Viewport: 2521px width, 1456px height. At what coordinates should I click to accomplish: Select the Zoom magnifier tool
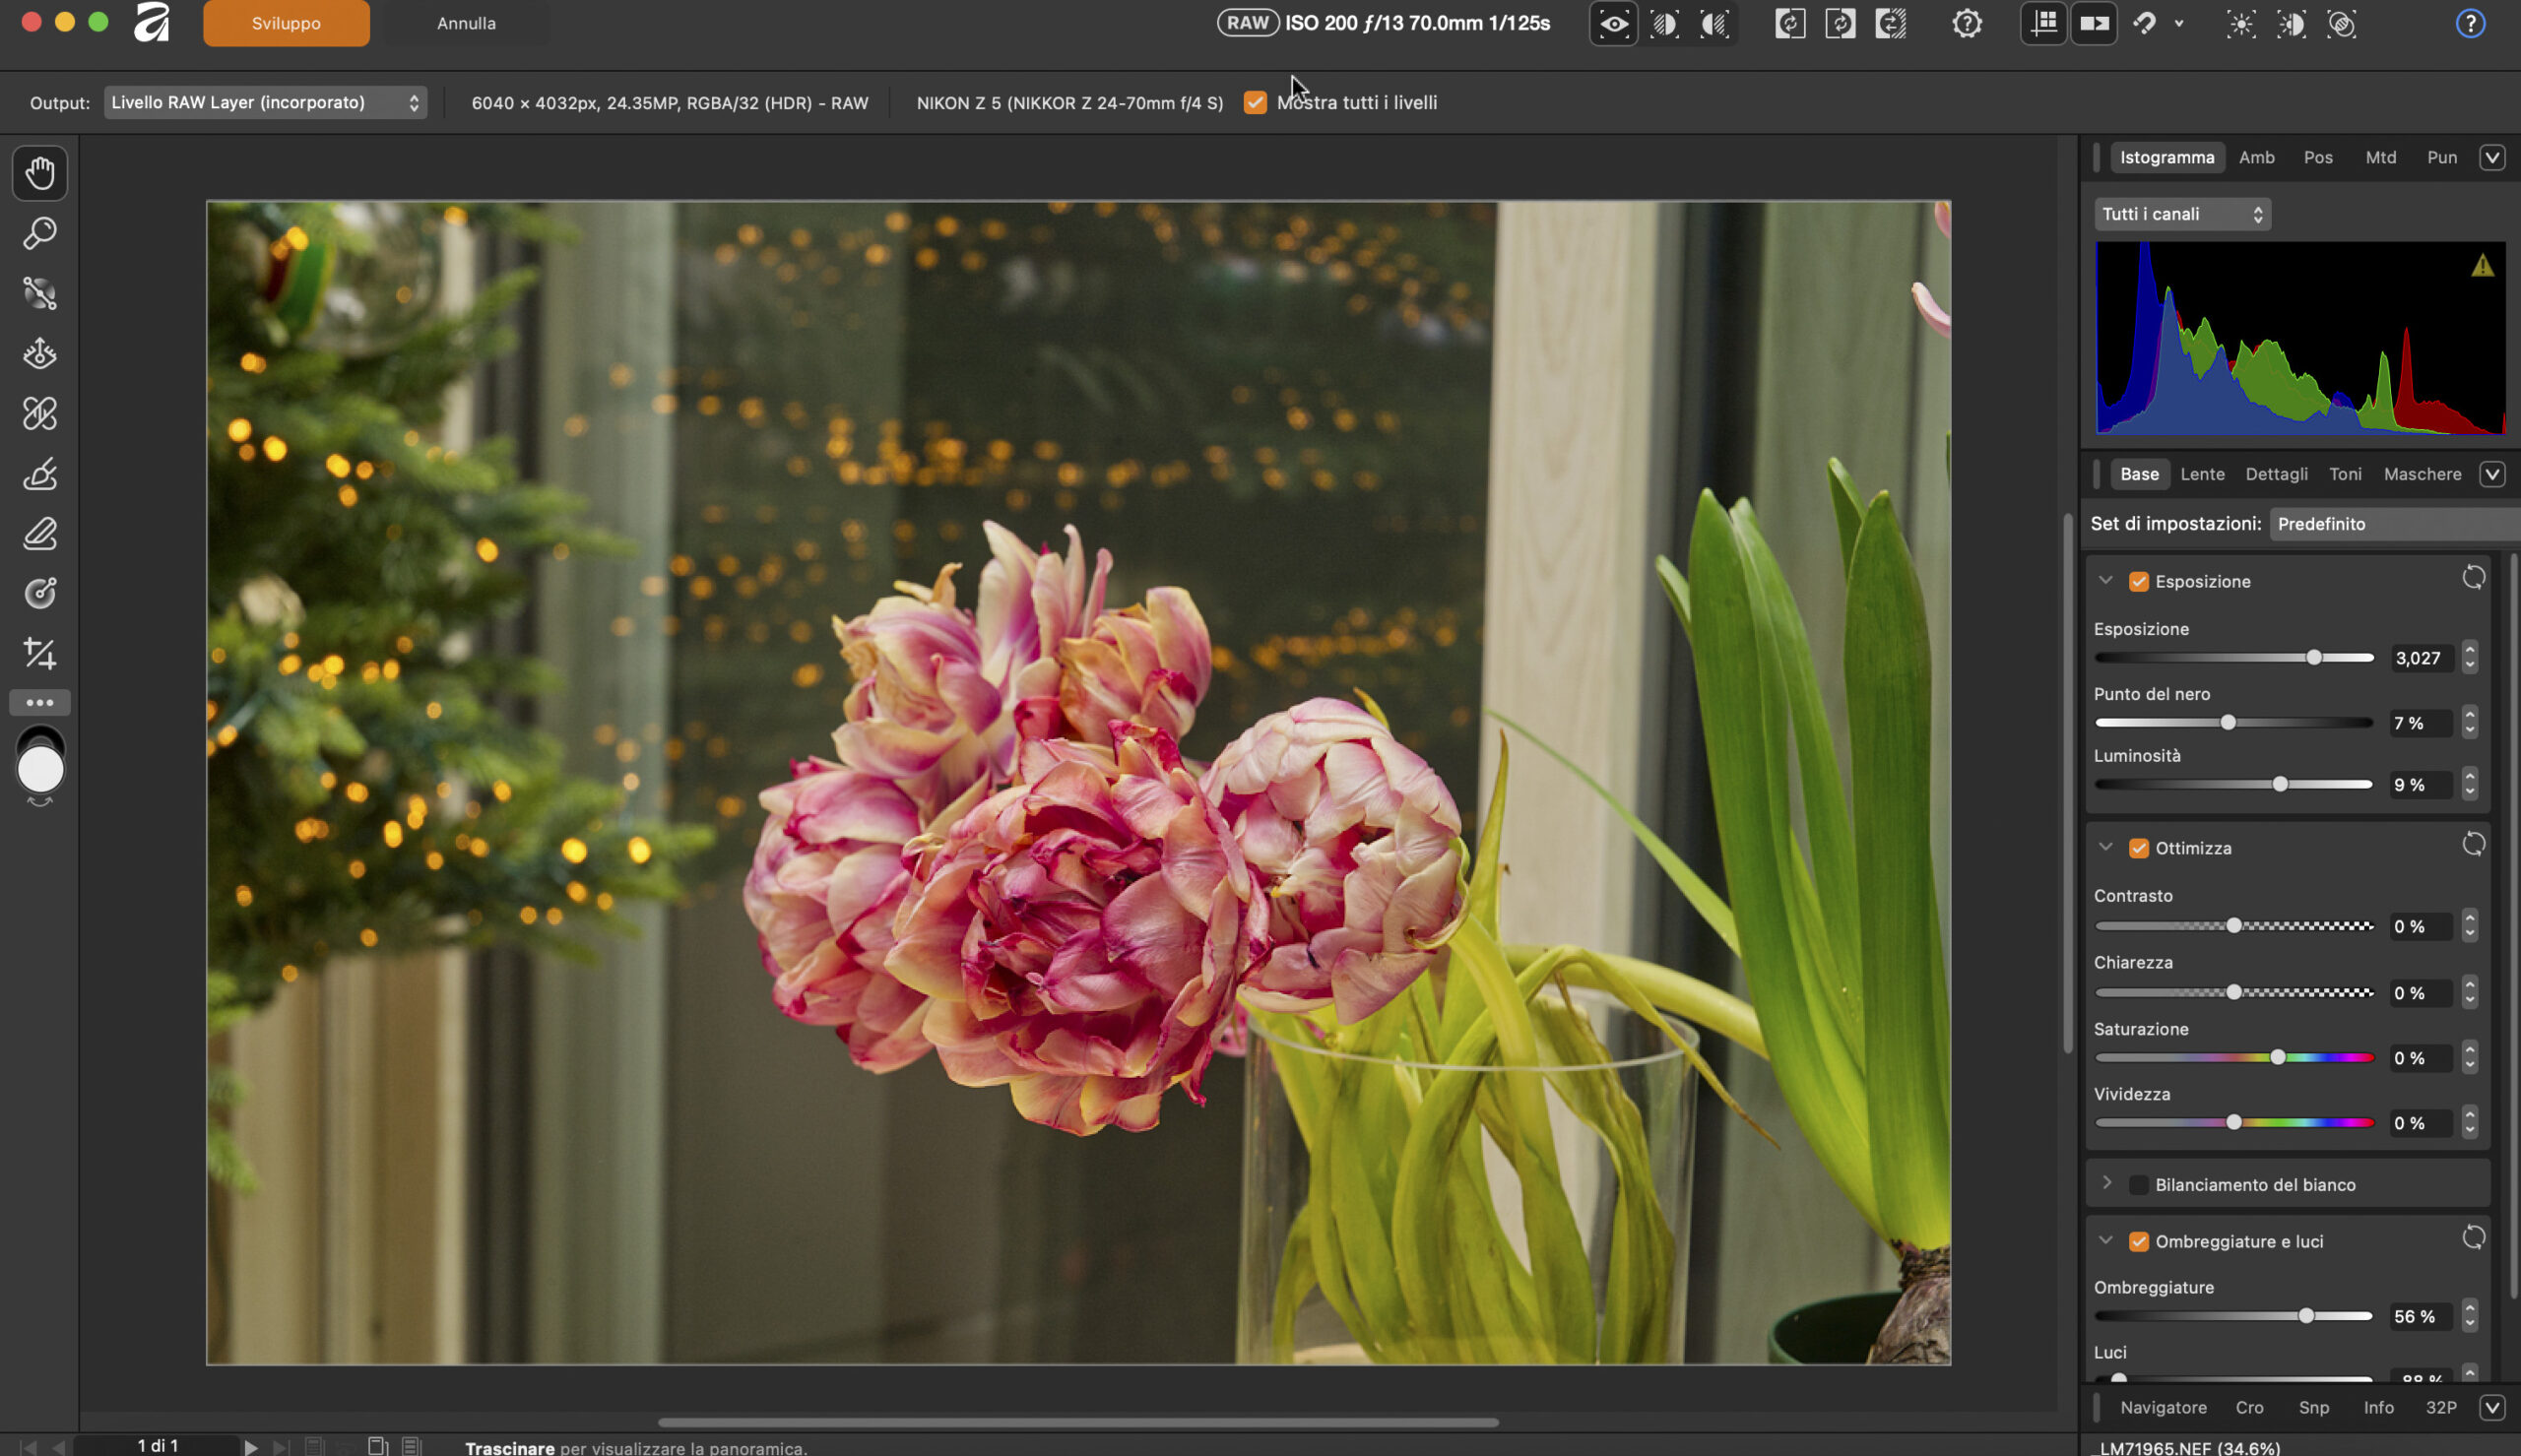coord(40,233)
